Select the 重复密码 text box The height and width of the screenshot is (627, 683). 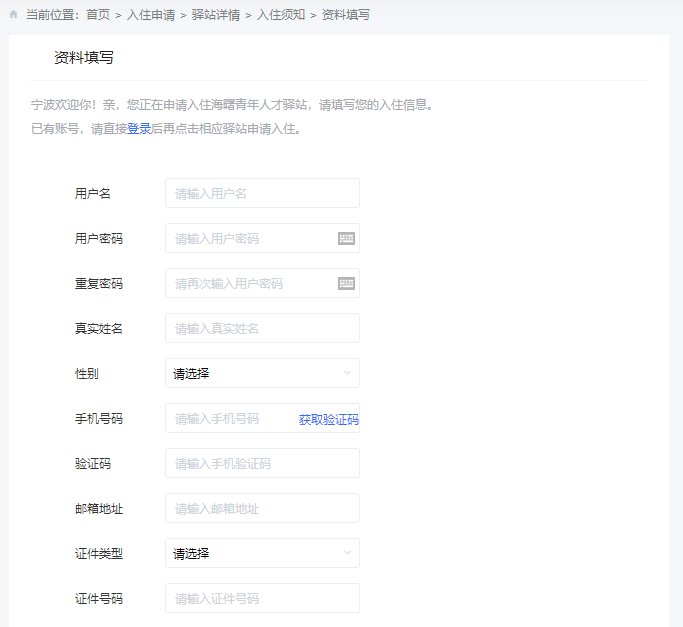click(250, 283)
